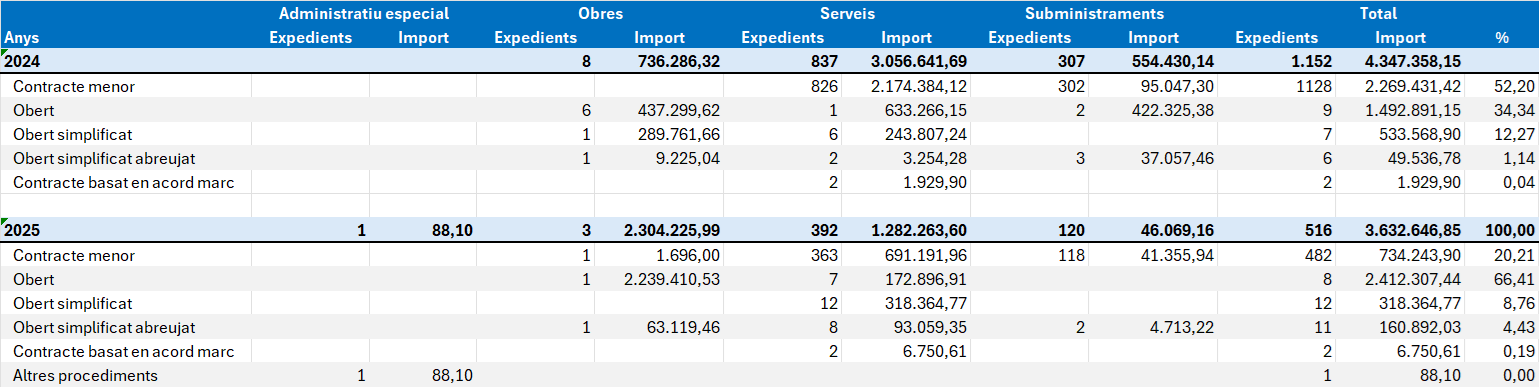Select the cell with value 437.299,62
Screen dimensions: 1539x387
click(678, 110)
